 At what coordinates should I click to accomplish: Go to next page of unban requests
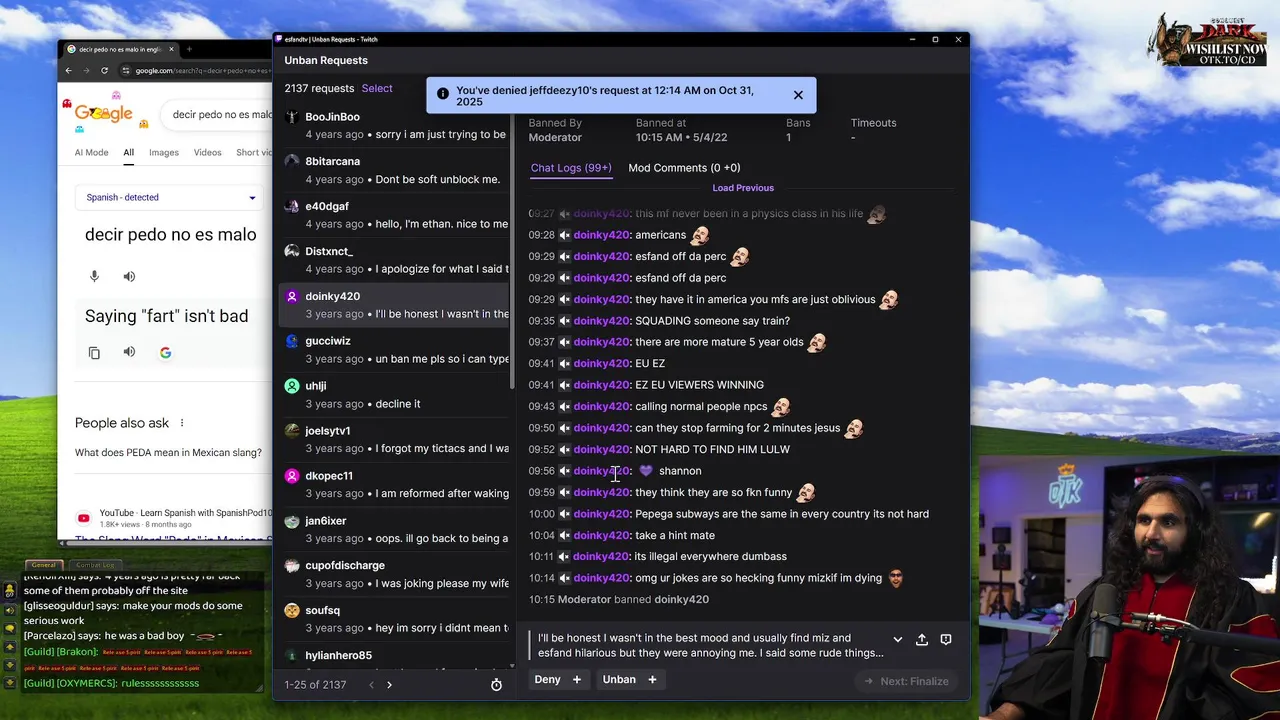(x=389, y=685)
